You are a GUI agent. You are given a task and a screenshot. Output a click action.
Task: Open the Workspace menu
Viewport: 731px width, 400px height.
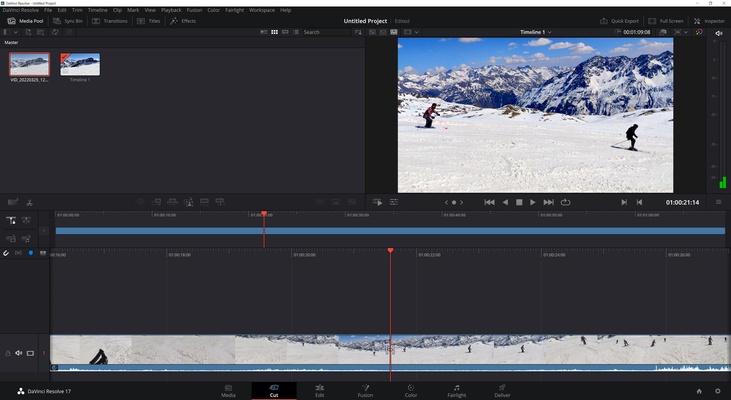click(262, 10)
